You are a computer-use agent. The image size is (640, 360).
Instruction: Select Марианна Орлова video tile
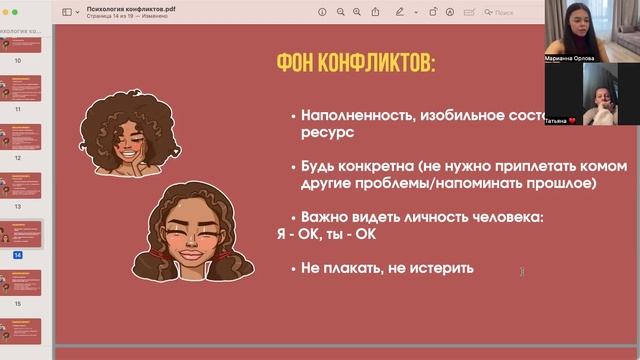592,31
